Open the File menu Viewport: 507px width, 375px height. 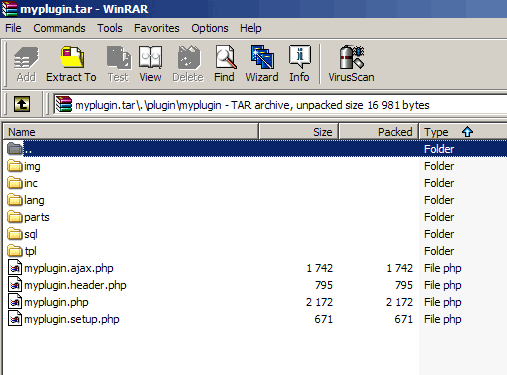pyautogui.click(x=13, y=28)
